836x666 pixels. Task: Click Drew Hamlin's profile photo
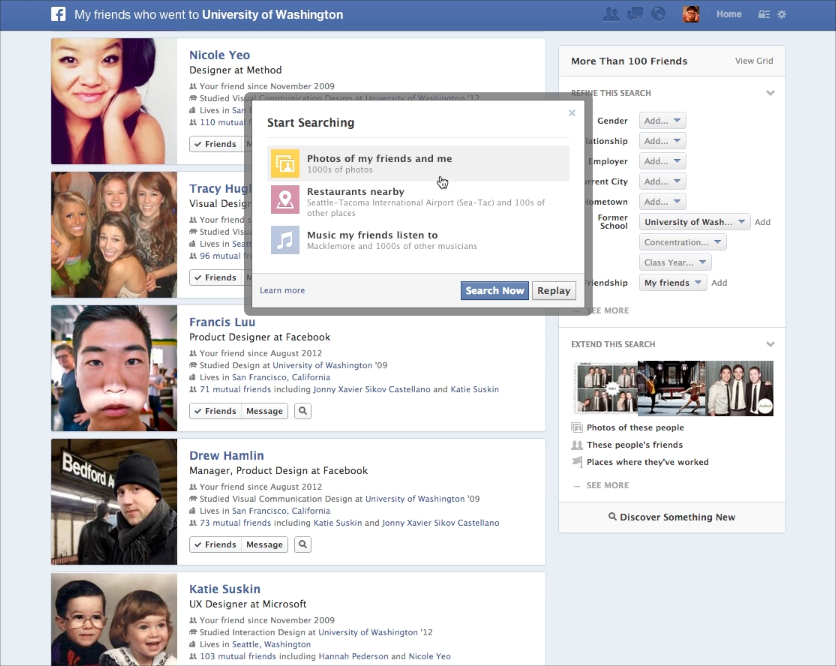point(114,502)
